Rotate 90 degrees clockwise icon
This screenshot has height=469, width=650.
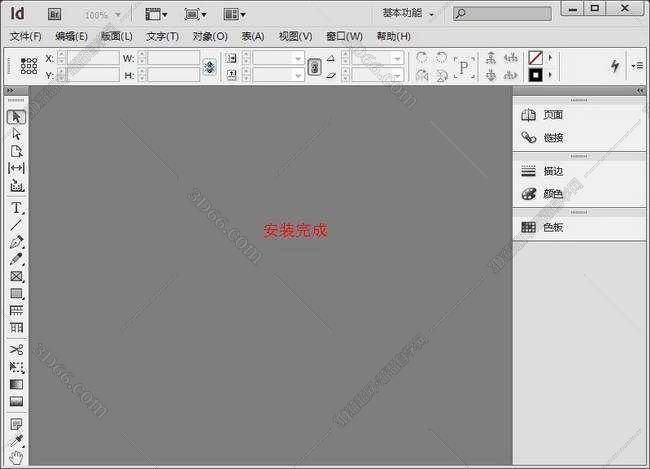coord(422,57)
